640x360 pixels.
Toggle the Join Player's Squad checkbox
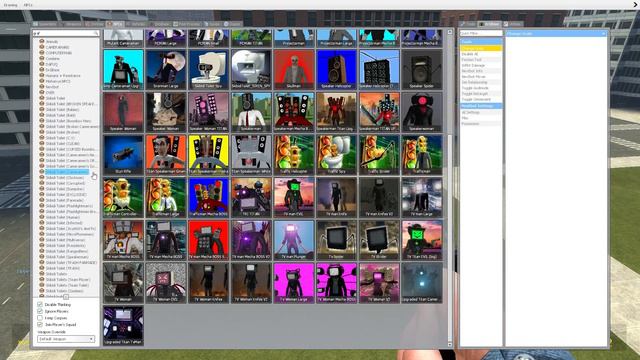point(40,324)
